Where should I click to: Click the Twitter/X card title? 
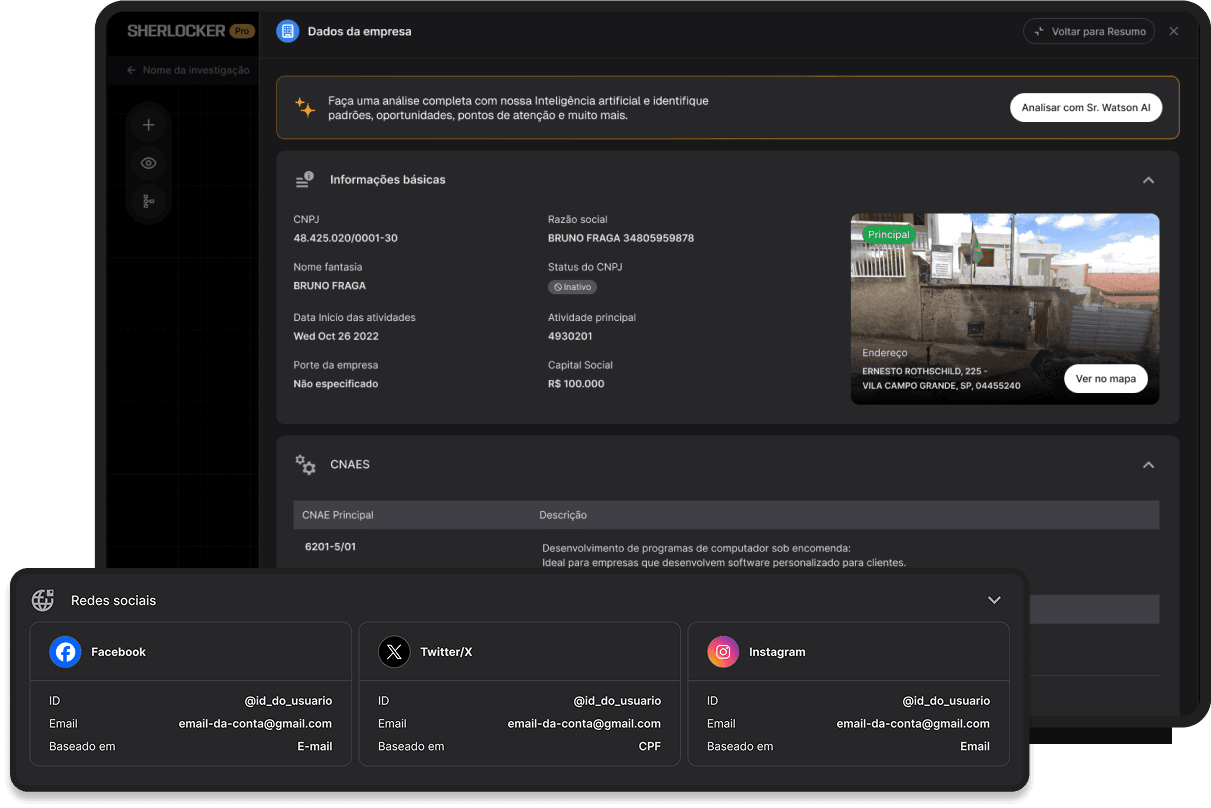click(446, 652)
